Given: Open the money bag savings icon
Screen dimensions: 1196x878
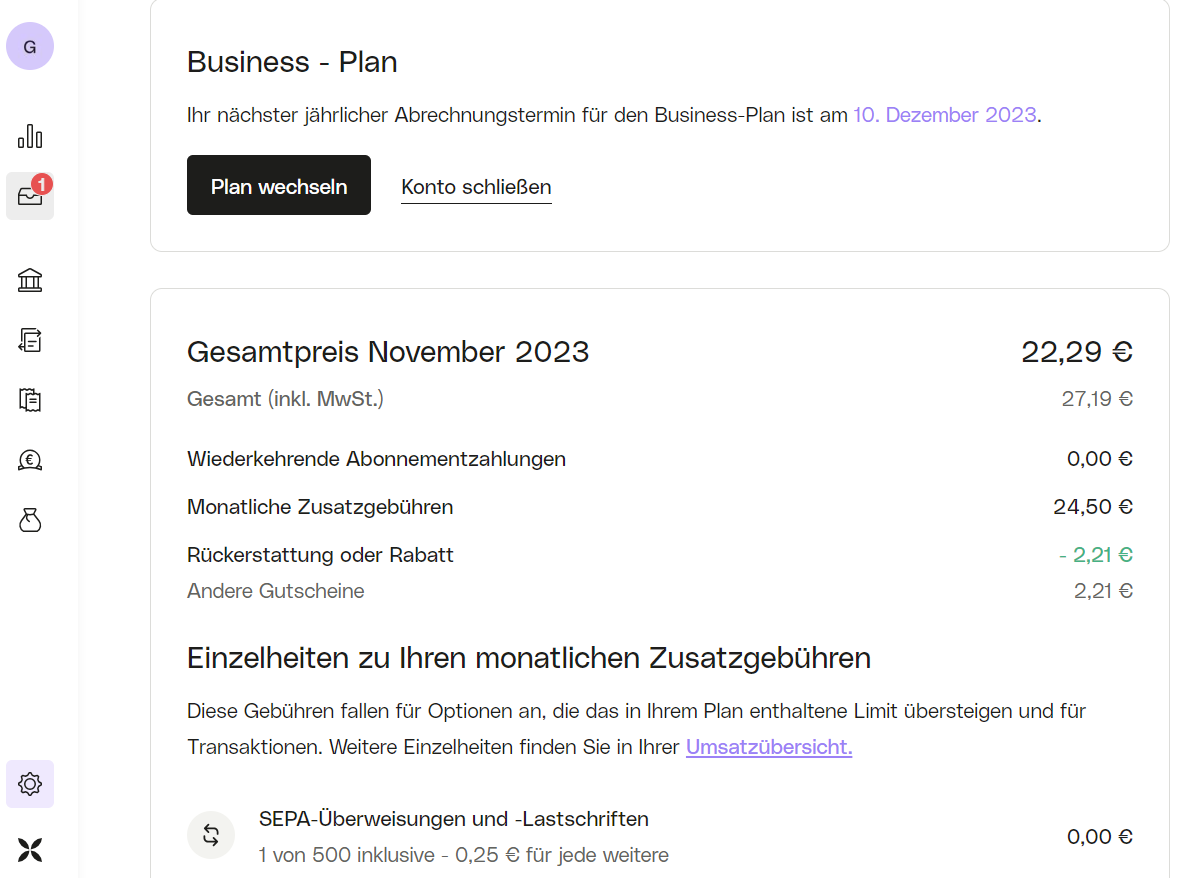Looking at the screenshot, I should pos(30,520).
